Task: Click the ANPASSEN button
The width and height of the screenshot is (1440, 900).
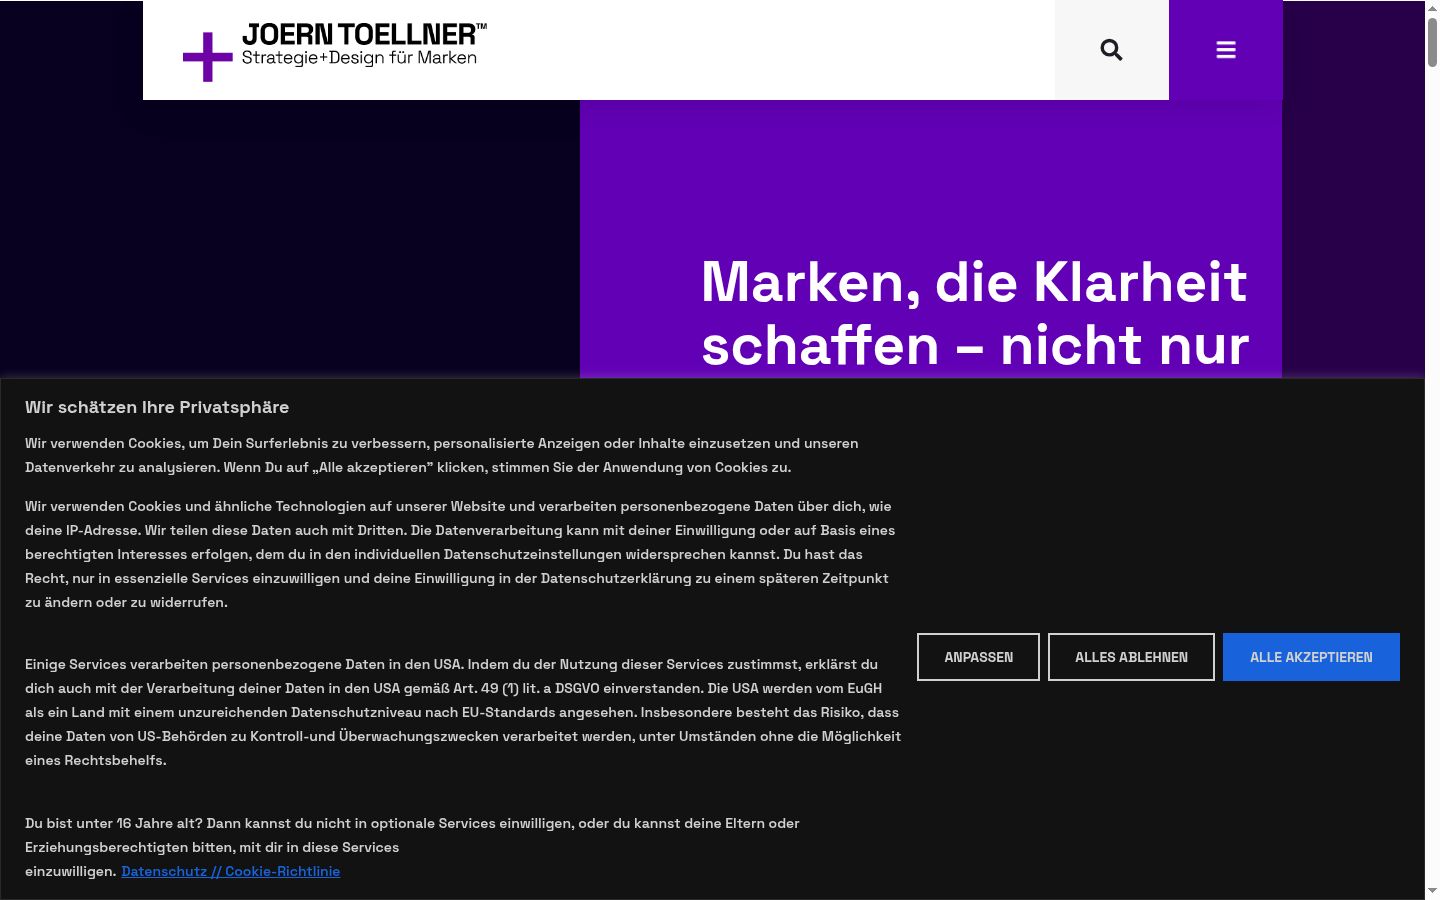Action: (x=978, y=657)
